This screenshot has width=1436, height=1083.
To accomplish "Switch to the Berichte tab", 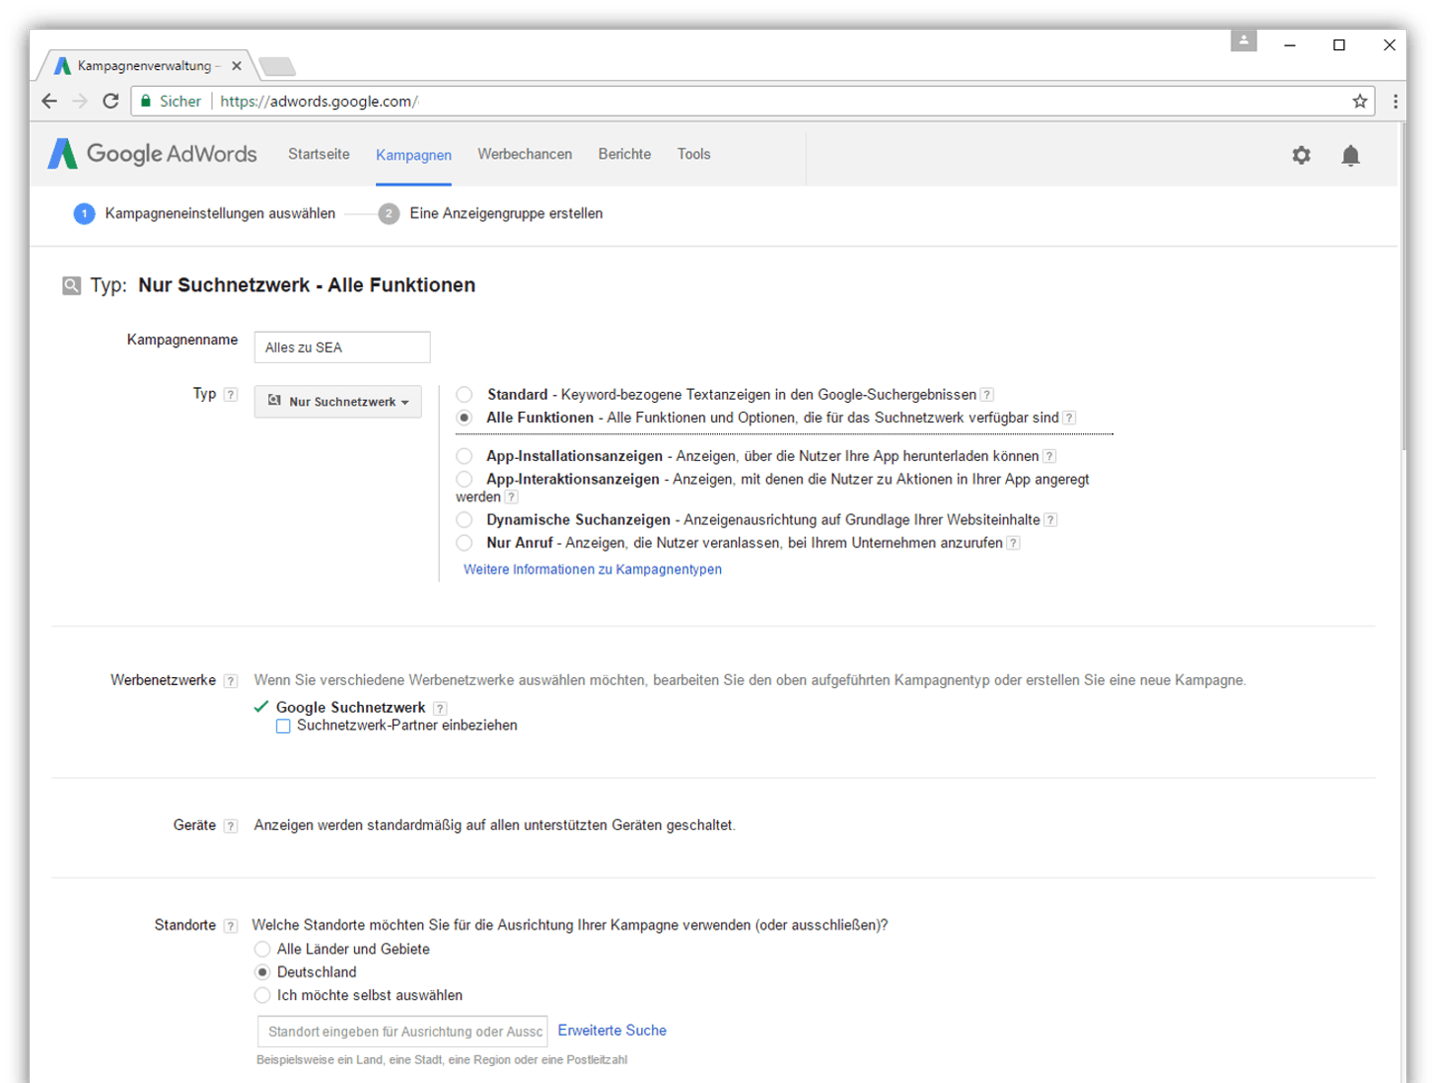I will pyautogui.click(x=624, y=154).
